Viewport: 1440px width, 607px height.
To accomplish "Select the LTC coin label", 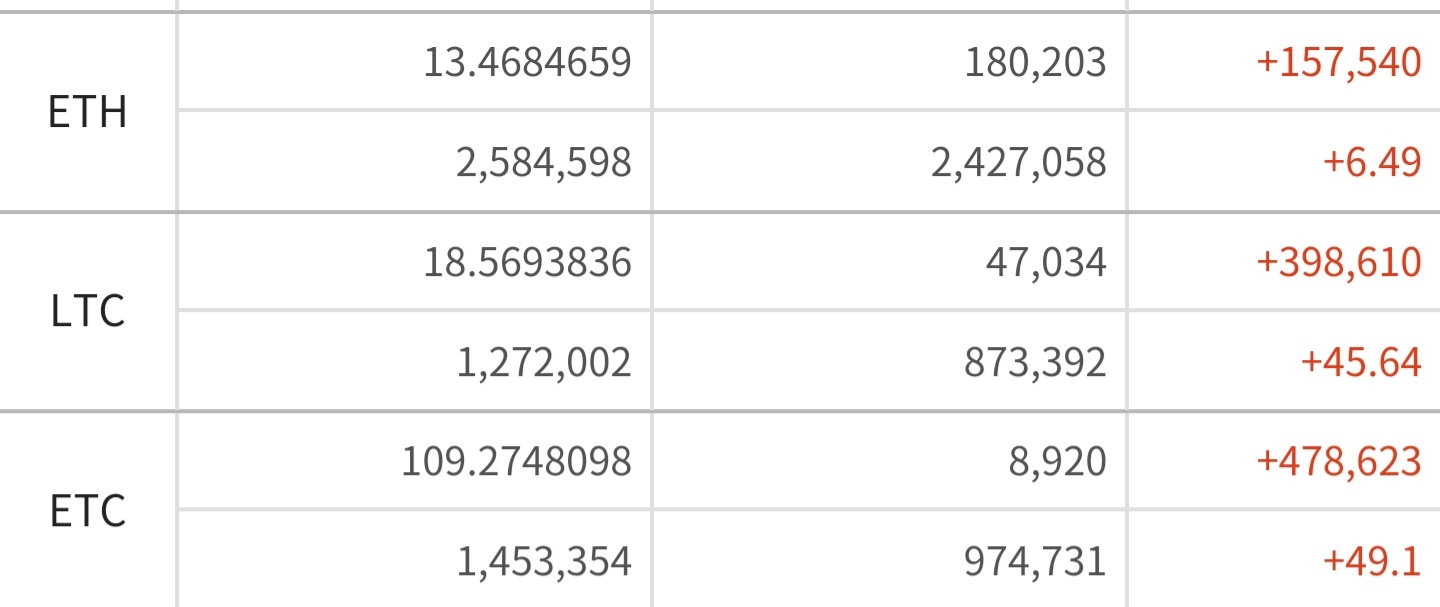I will (88, 312).
